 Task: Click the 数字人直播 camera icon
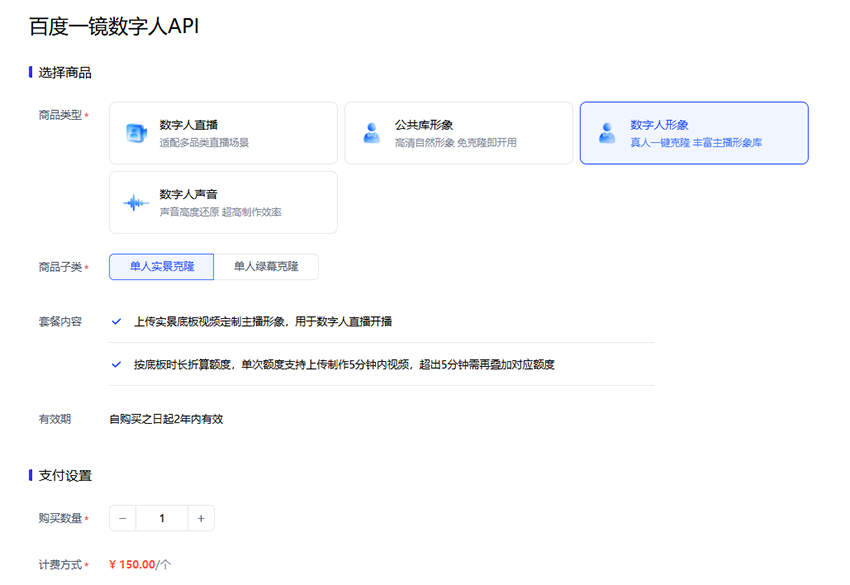pyautogui.click(x=136, y=133)
